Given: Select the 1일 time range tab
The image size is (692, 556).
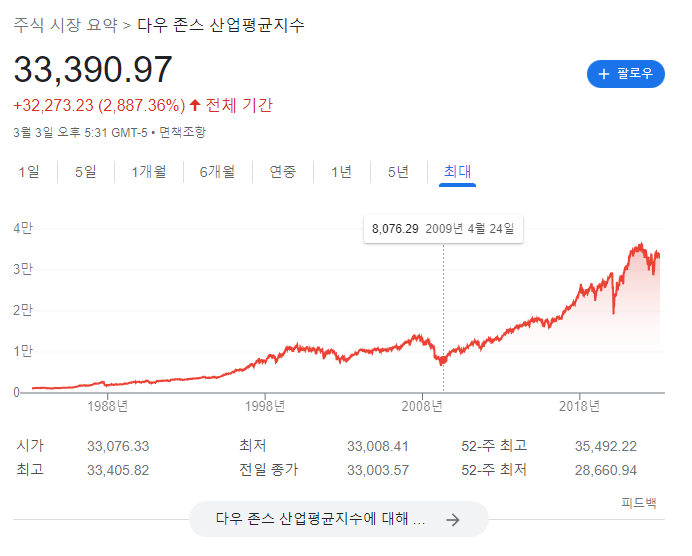Looking at the screenshot, I should click(x=29, y=172).
